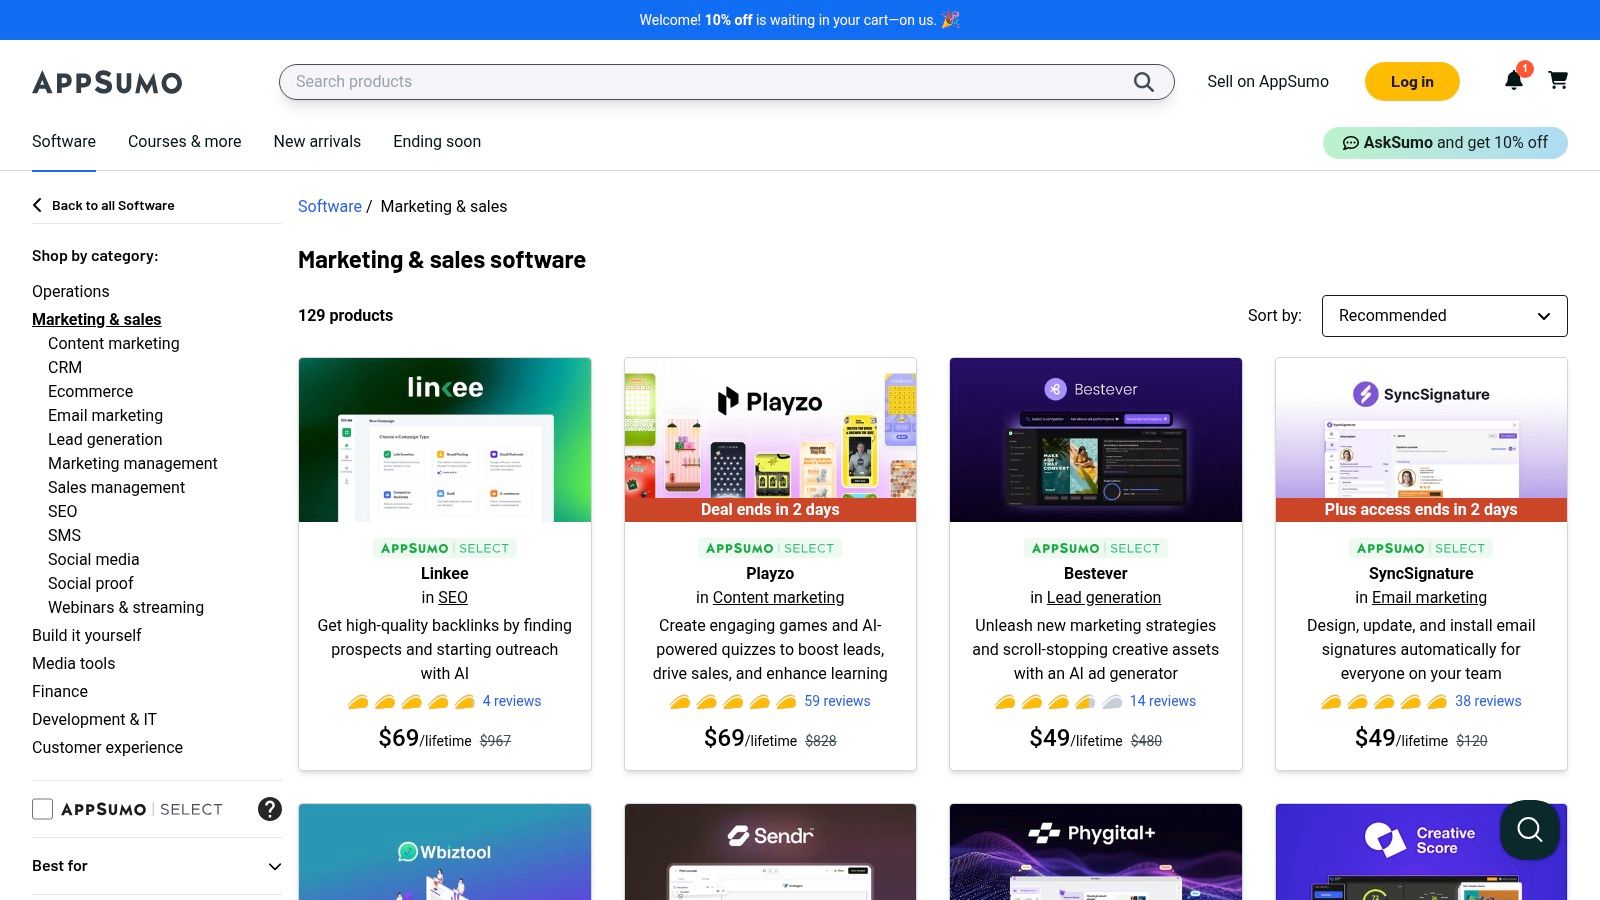Click the Linkee star rating tacos
Viewport: 1600px width, 900px height.
coord(411,701)
